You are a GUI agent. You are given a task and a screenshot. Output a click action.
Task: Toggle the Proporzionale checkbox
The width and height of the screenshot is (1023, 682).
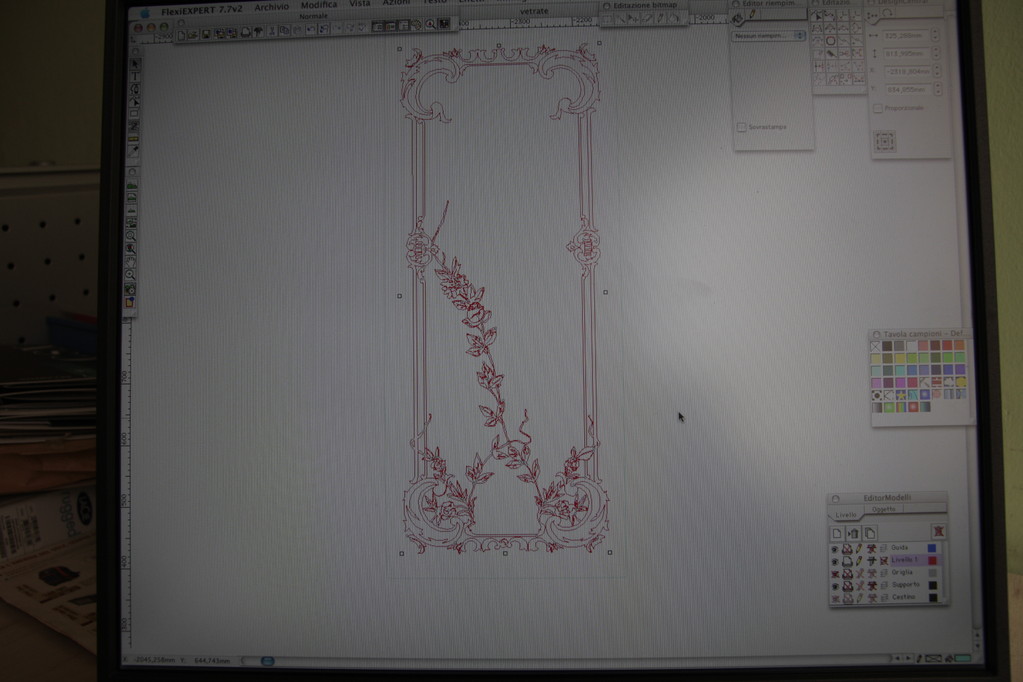tap(878, 108)
